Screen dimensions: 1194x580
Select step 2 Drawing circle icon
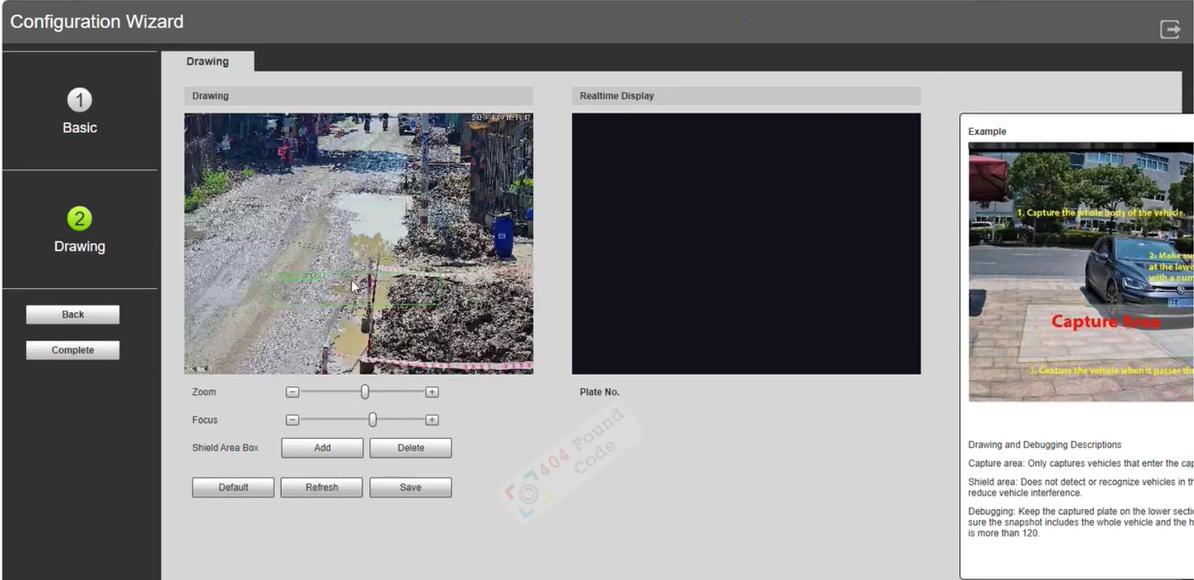tap(79, 219)
